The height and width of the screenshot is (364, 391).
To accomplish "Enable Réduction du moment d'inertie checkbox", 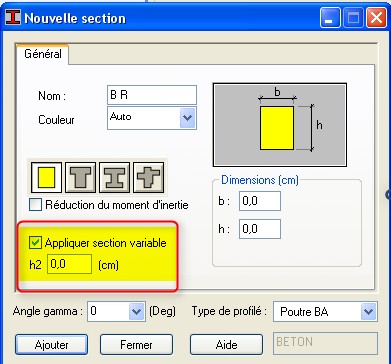I will click(x=35, y=205).
